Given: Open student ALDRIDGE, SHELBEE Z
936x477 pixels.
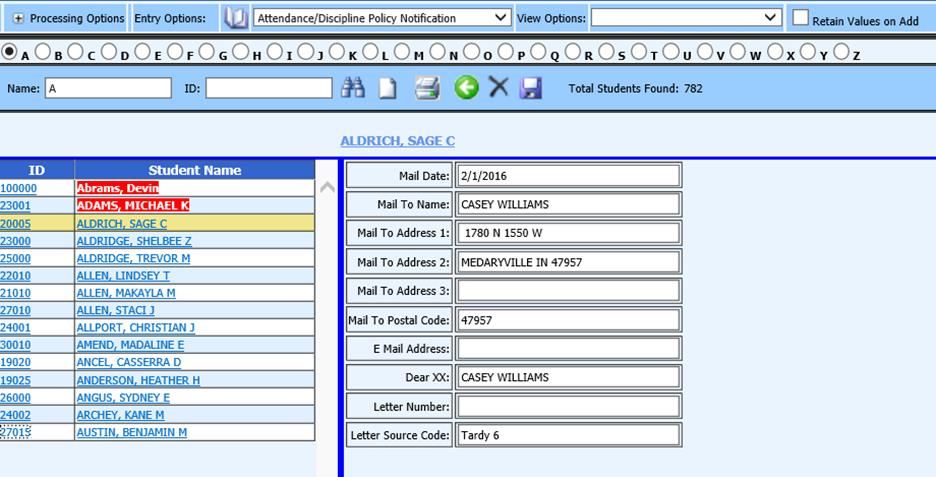Looking at the screenshot, I should 134,241.
